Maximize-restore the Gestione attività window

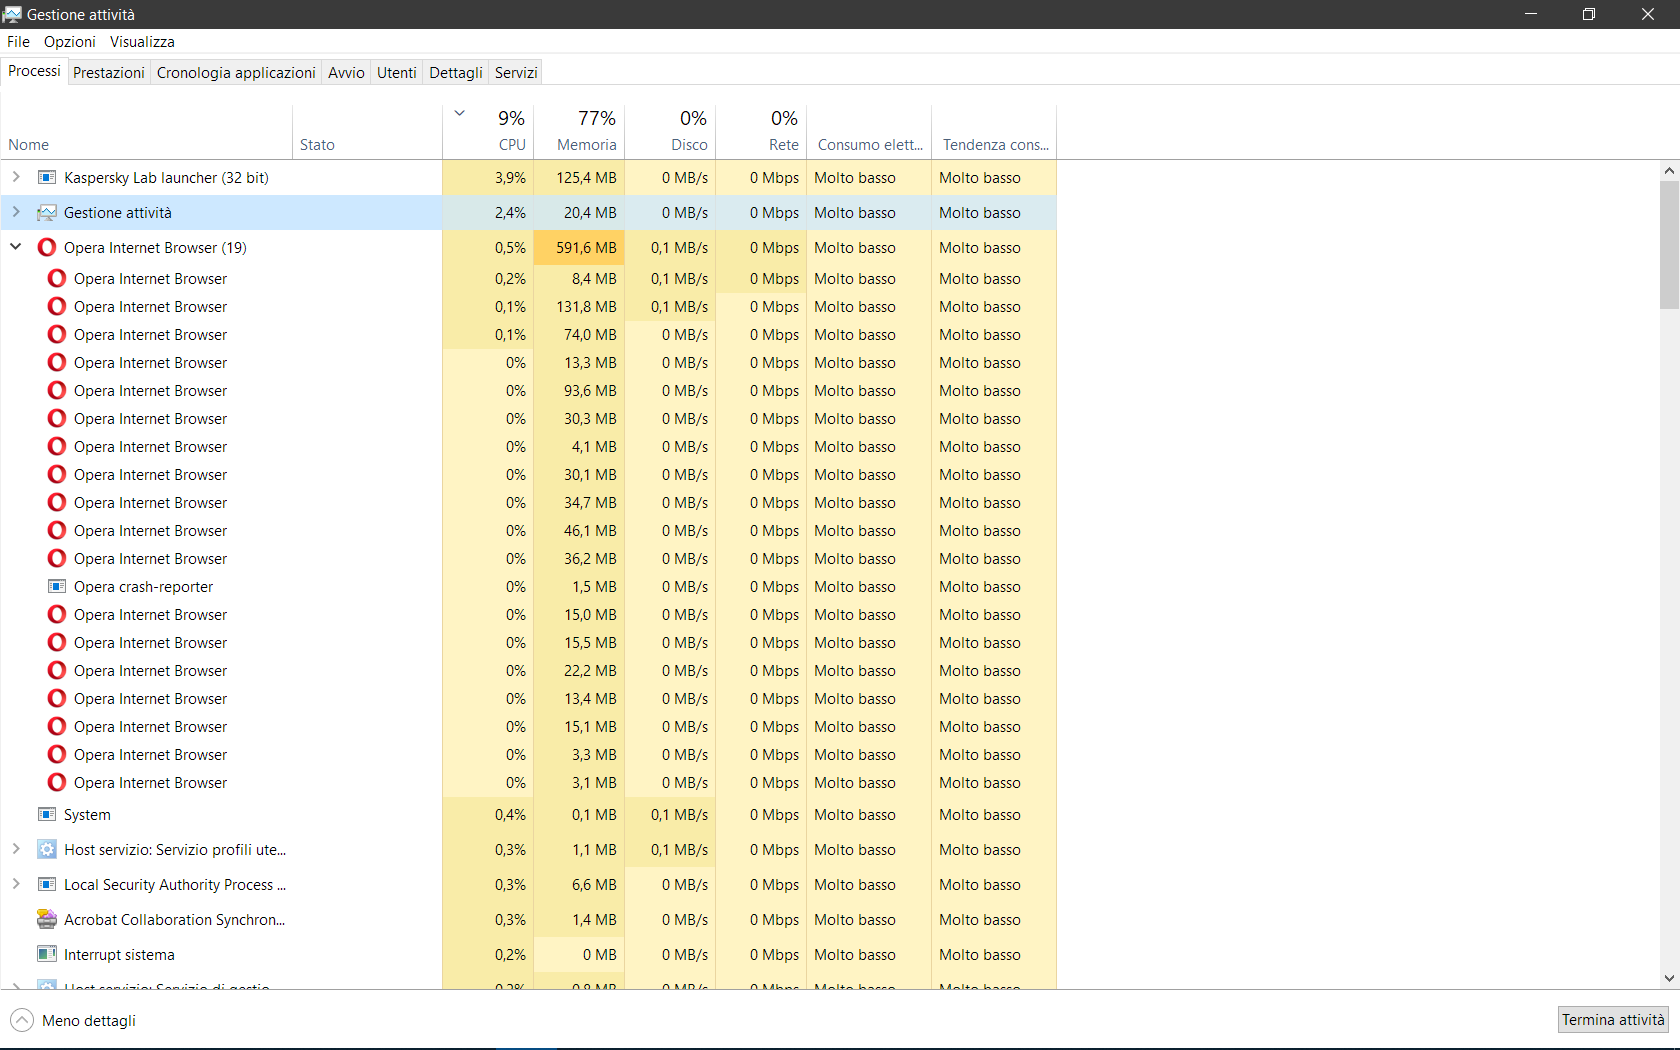(x=1588, y=14)
